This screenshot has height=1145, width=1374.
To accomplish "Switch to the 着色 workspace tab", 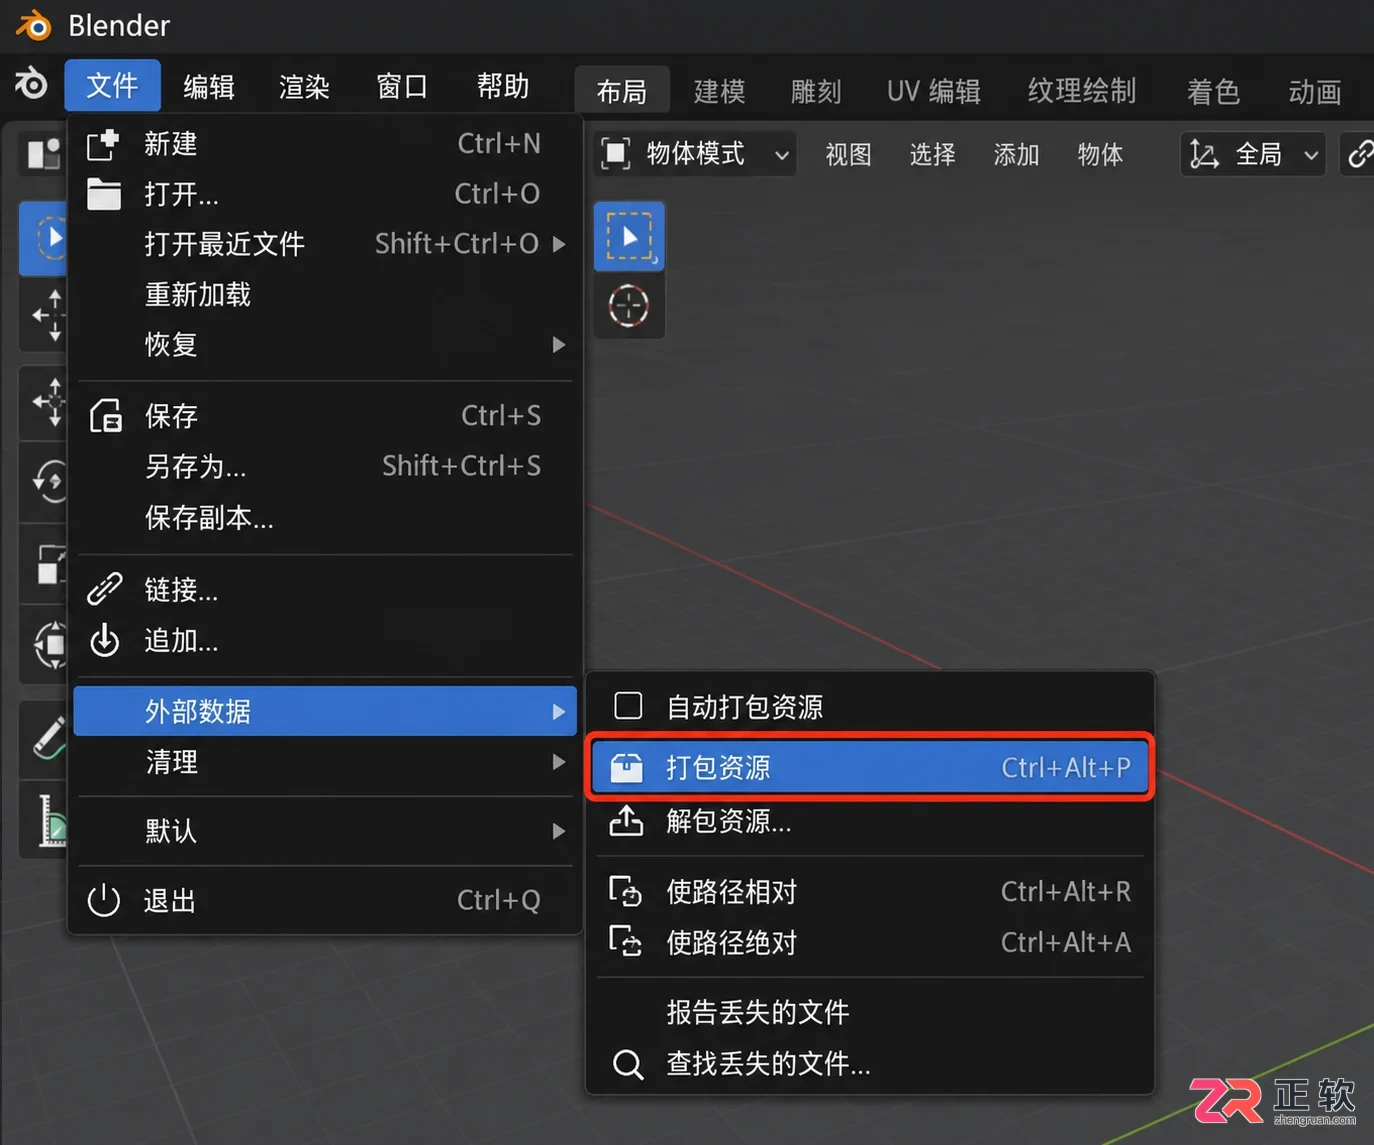I will (1213, 91).
